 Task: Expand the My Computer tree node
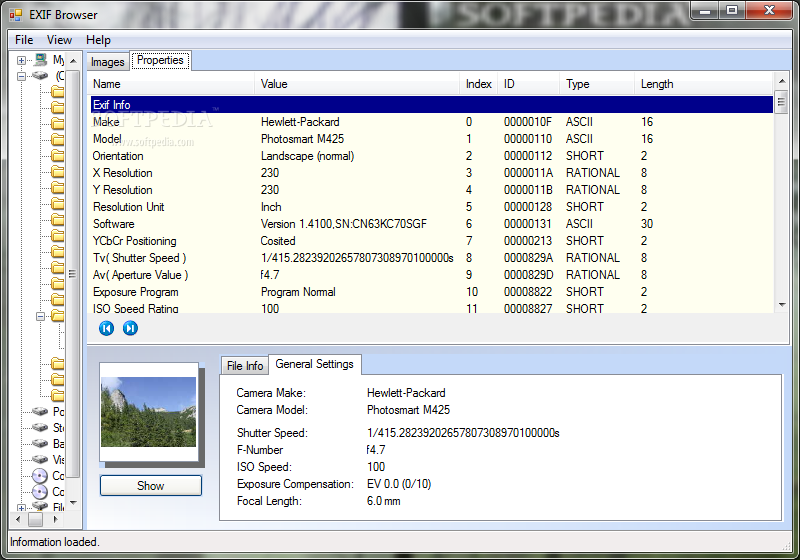click(x=21, y=60)
